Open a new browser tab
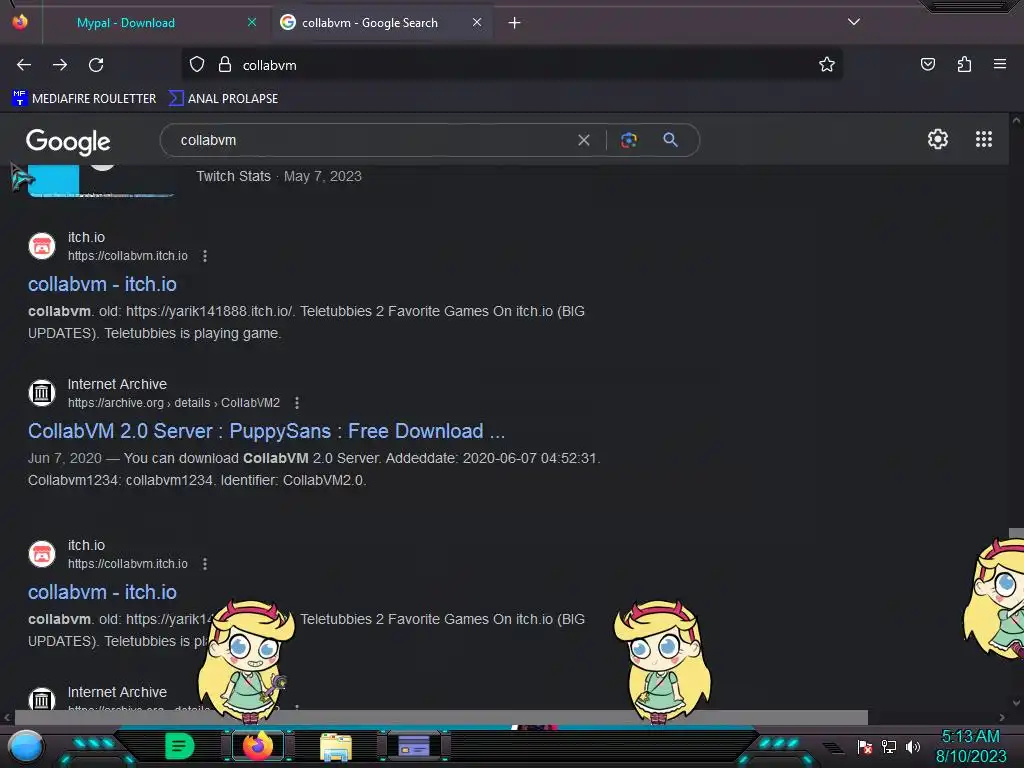This screenshot has height=768, width=1024. point(515,23)
